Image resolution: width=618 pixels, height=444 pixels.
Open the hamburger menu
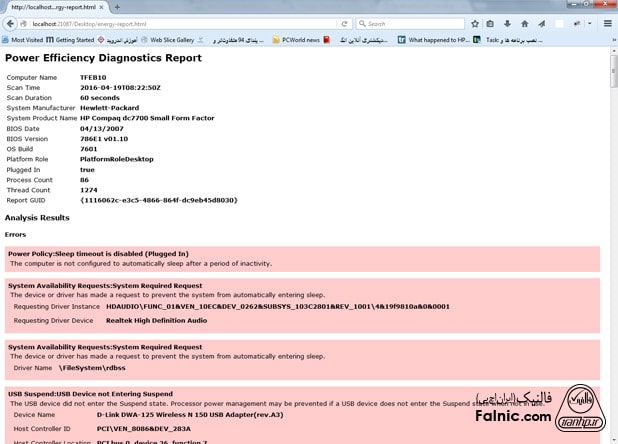(606, 23)
